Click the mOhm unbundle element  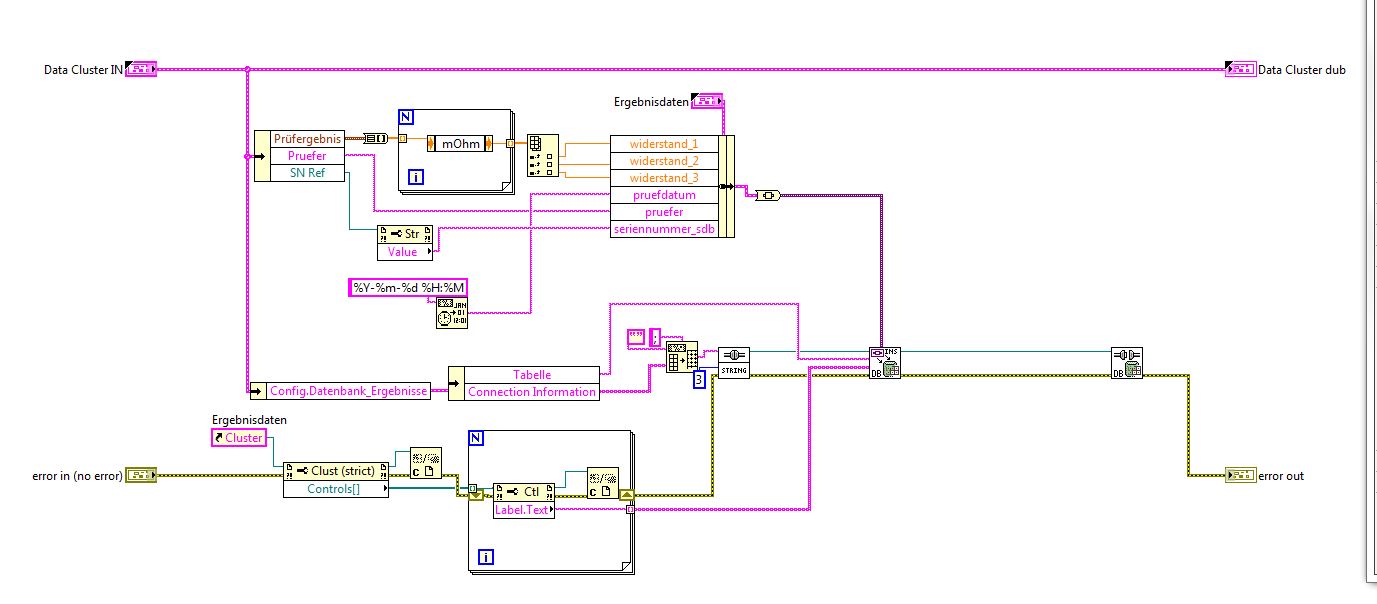461,143
